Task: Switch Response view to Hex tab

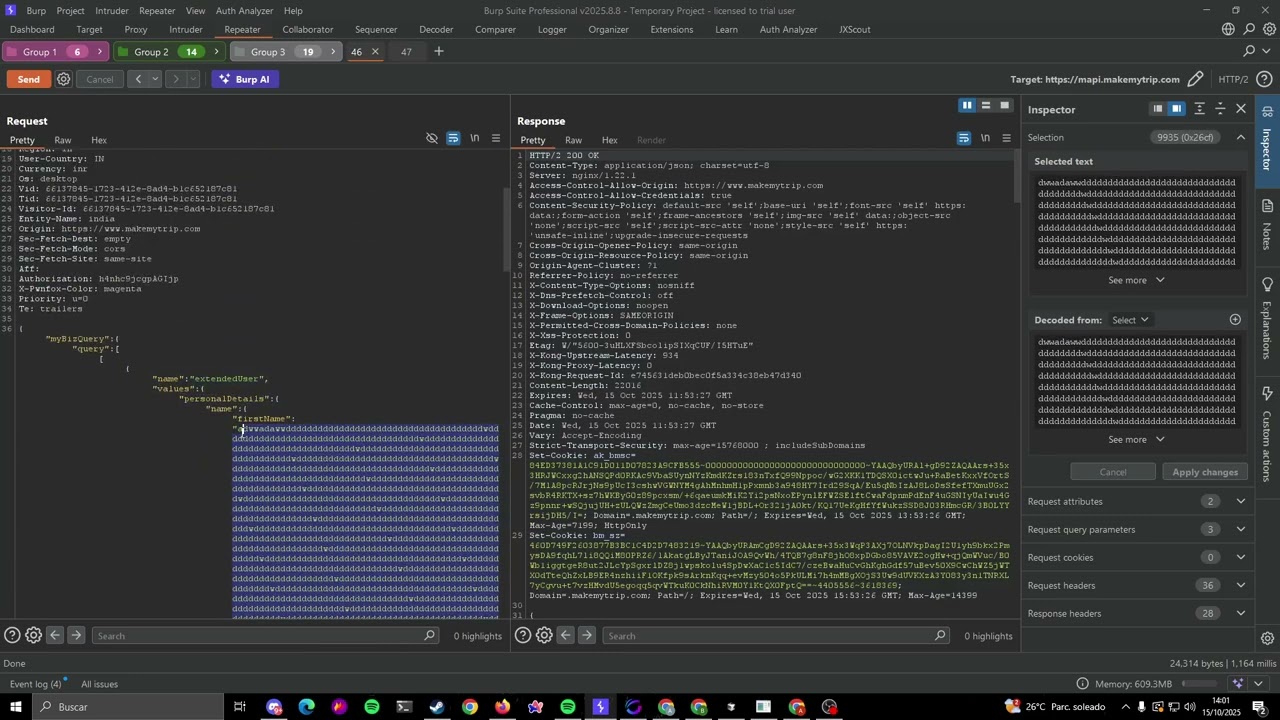Action: click(609, 140)
